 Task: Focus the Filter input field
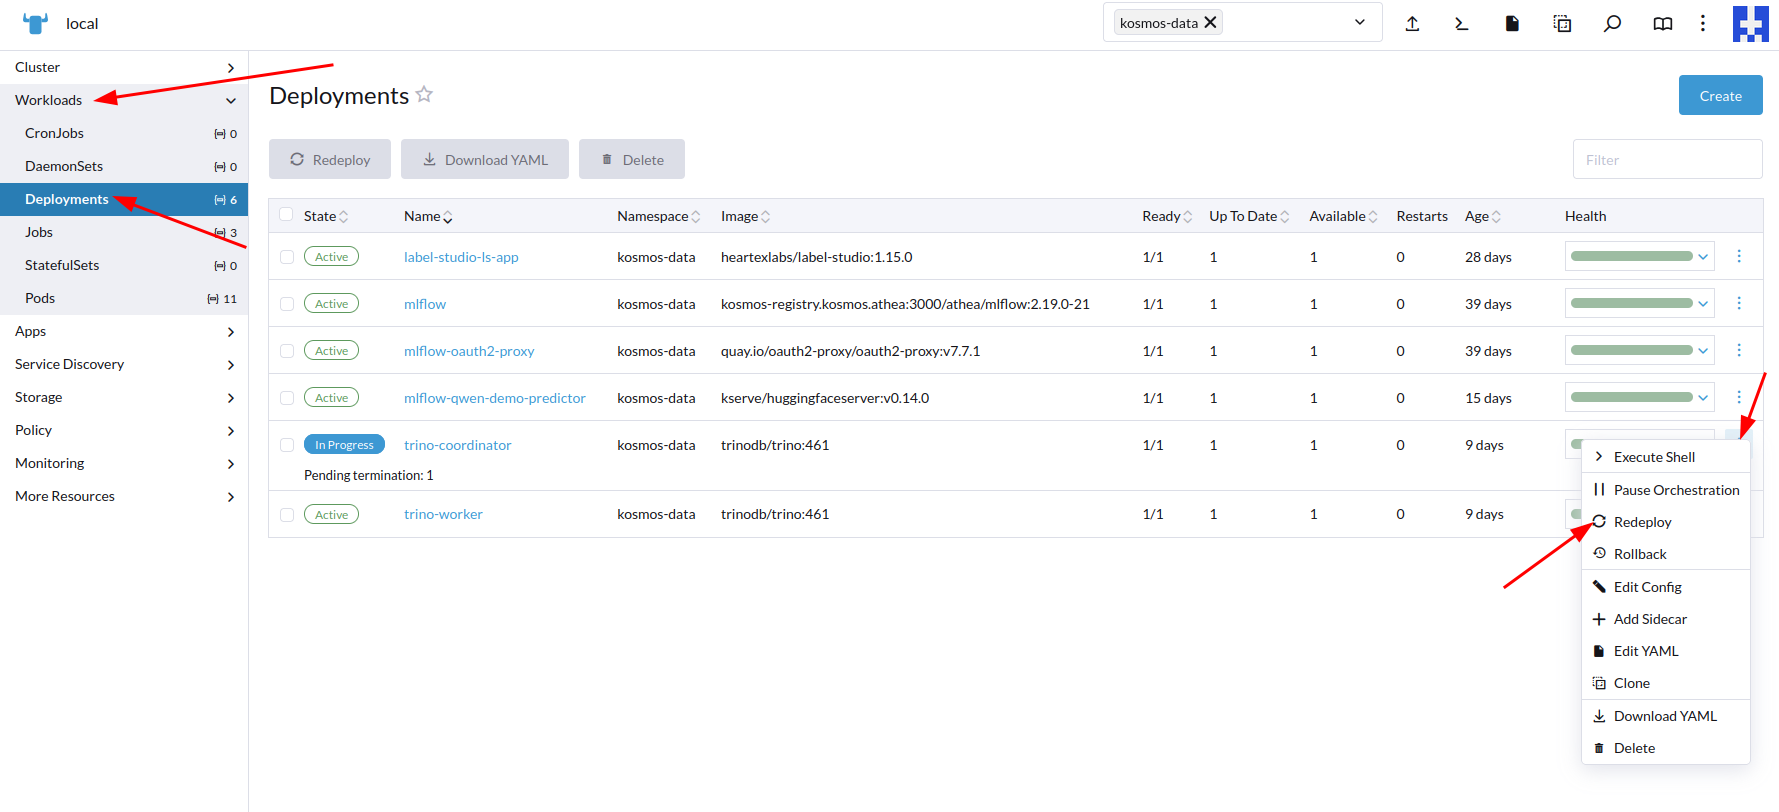(x=1667, y=160)
